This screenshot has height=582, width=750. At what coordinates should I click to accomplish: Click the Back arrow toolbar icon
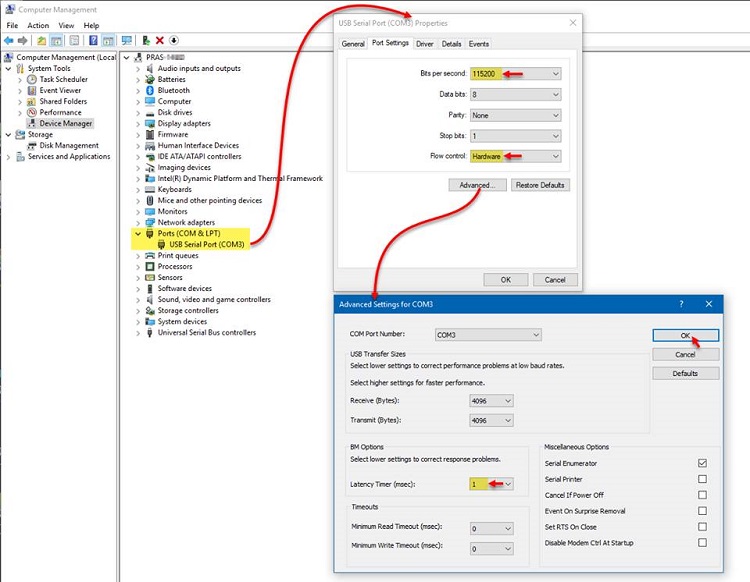pyautogui.click(x=9, y=41)
